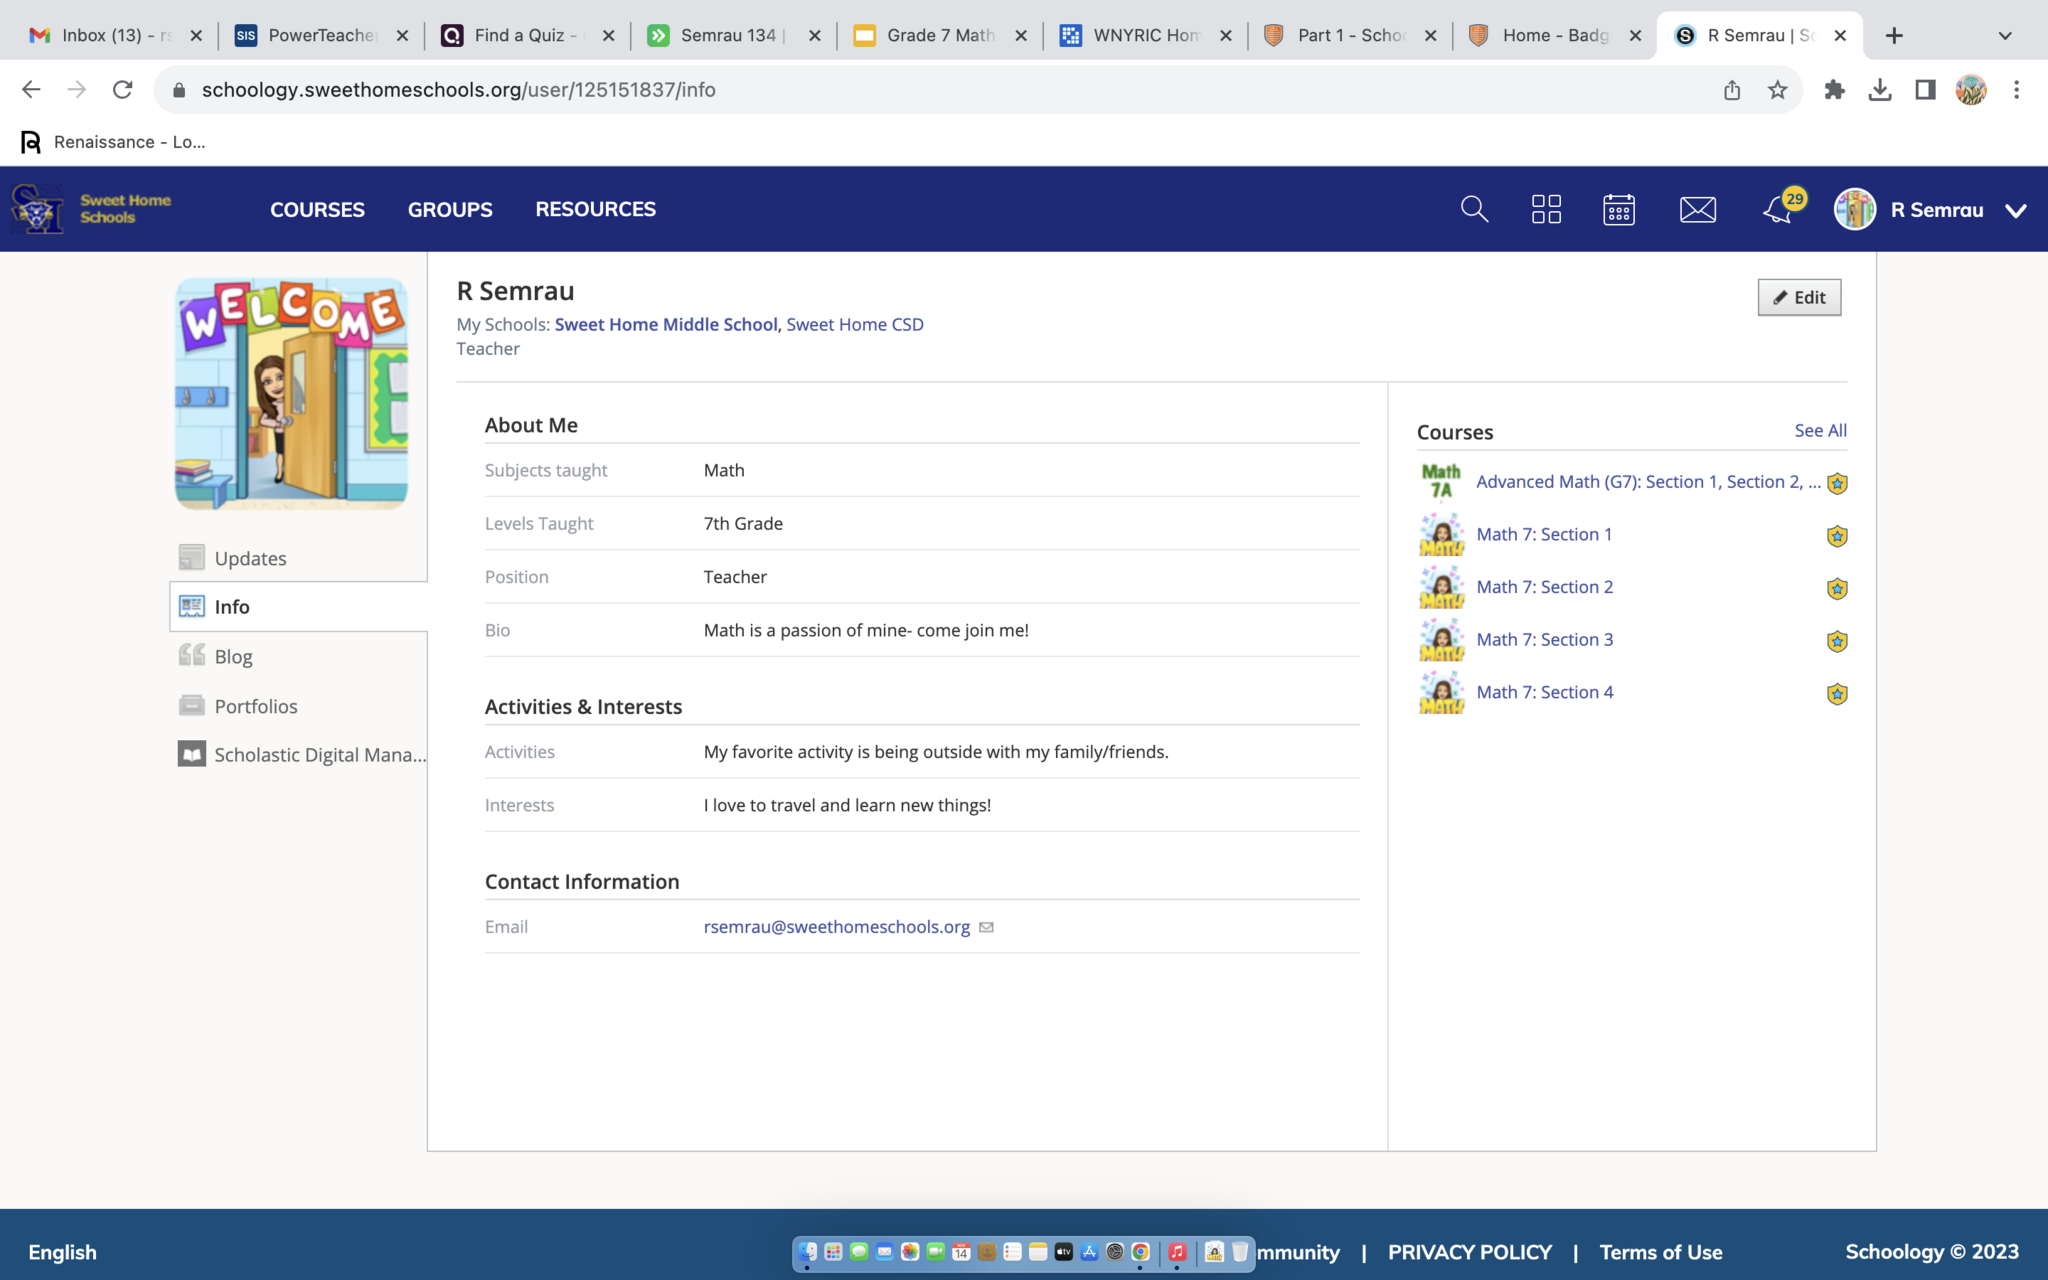Open Chrome three-dot menu
Viewport: 2048px width, 1280px height.
point(2016,90)
